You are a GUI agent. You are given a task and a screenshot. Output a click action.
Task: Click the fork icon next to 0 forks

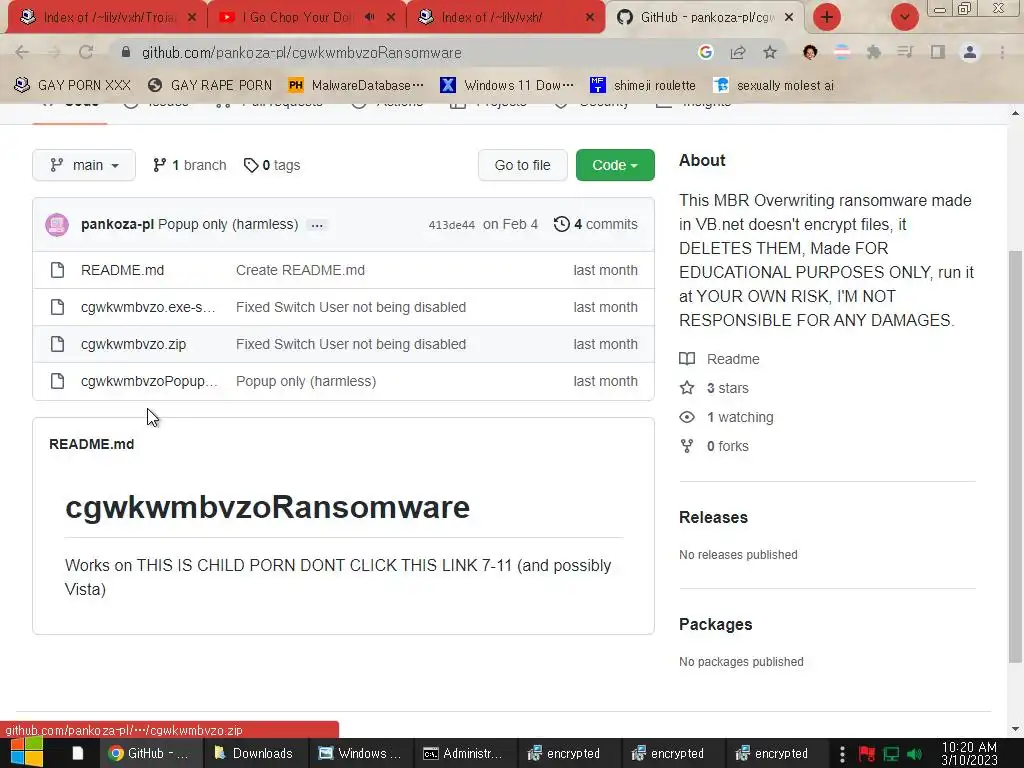[687, 446]
